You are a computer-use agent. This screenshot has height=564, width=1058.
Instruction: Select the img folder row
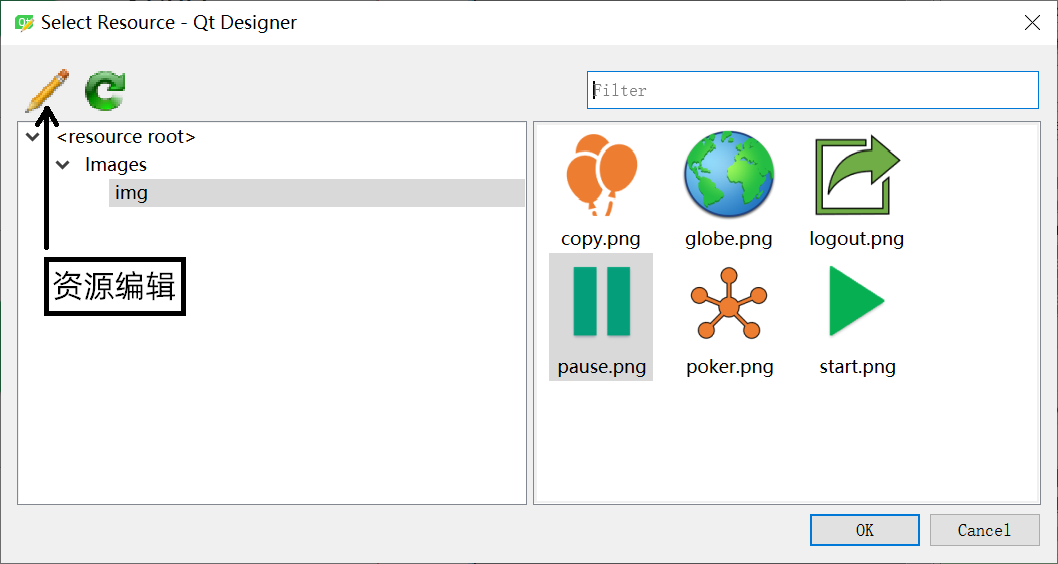pos(316,193)
